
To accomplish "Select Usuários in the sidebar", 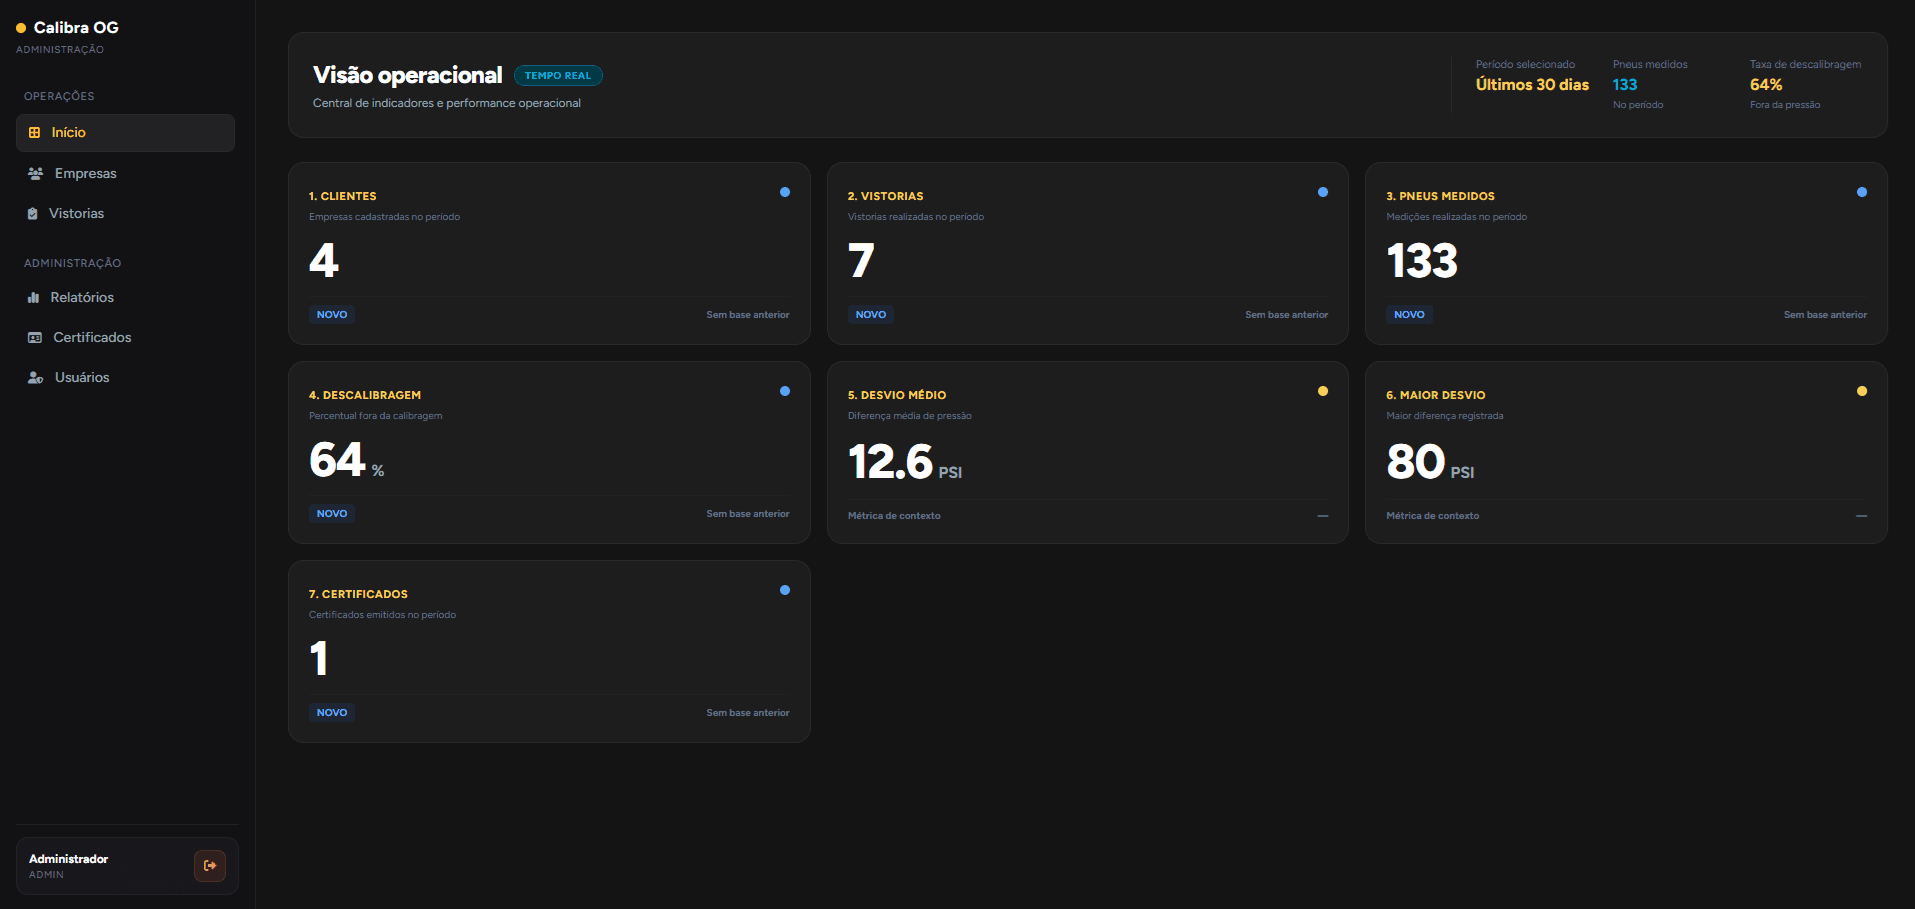I will point(125,378).
